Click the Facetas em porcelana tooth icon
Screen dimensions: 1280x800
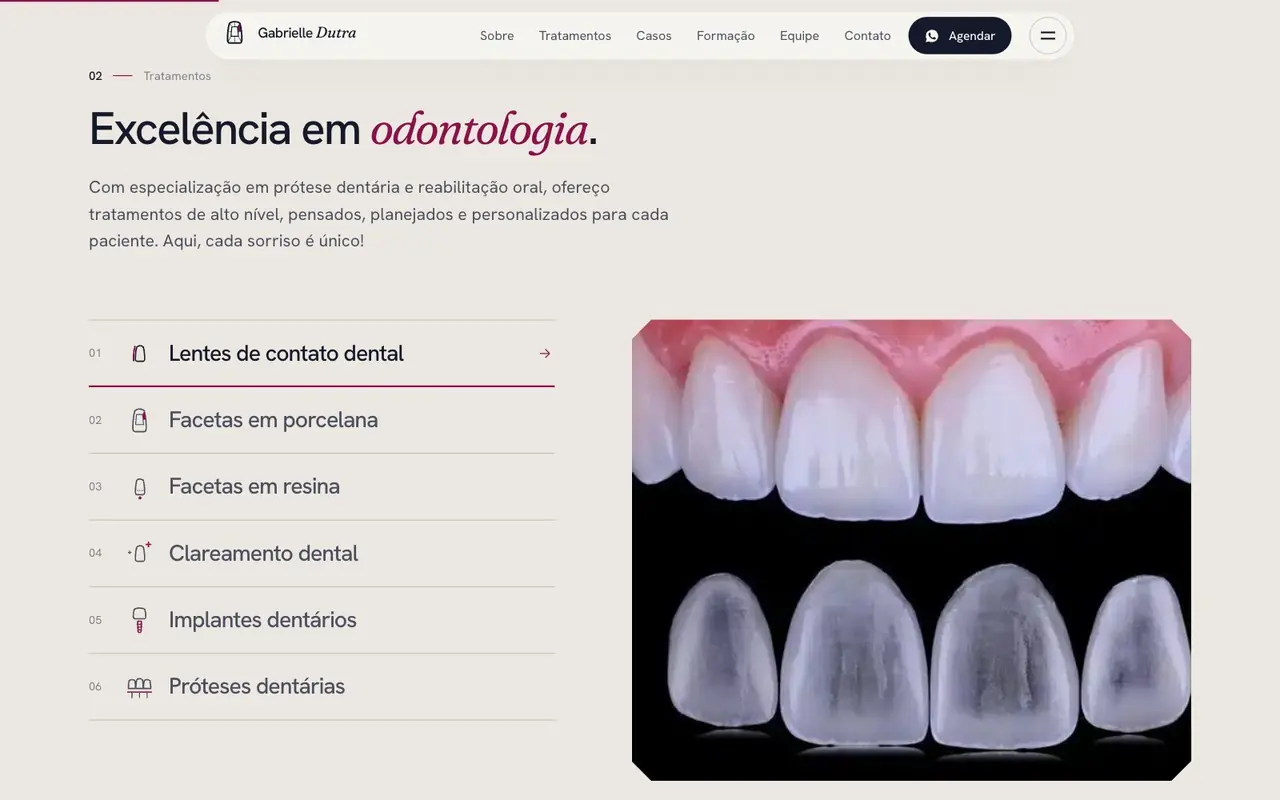pos(139,420)
